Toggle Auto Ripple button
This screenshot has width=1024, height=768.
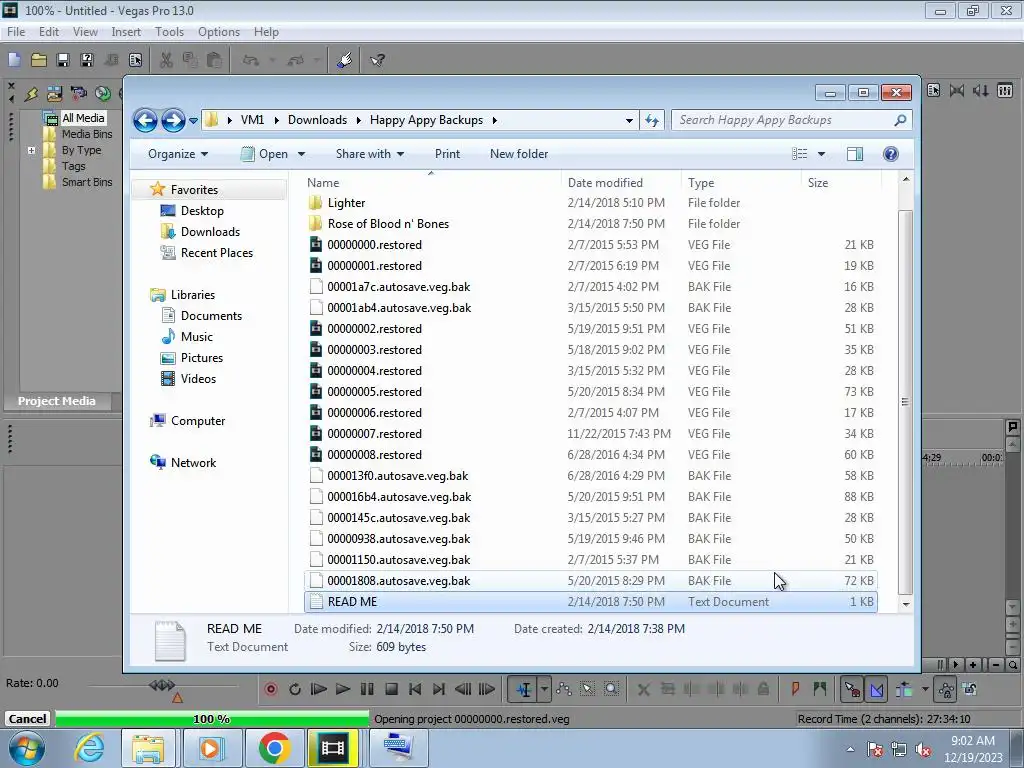[x=904, y=689]
